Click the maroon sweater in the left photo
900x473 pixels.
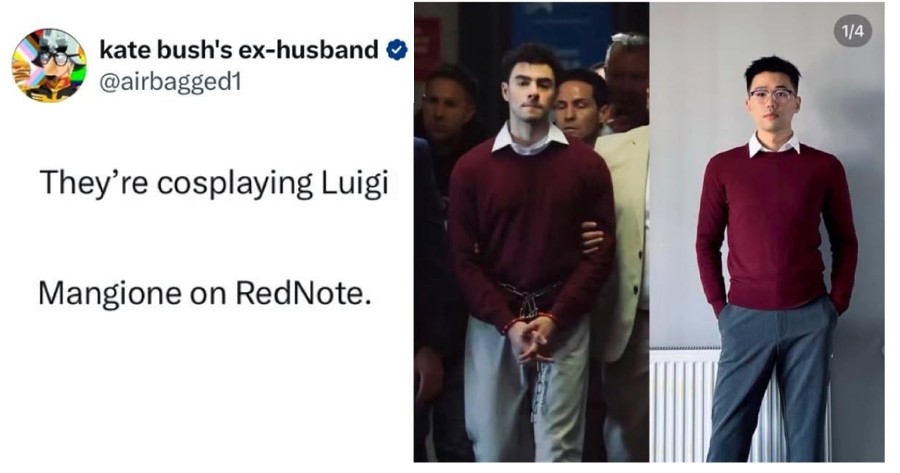click(531, 231)
